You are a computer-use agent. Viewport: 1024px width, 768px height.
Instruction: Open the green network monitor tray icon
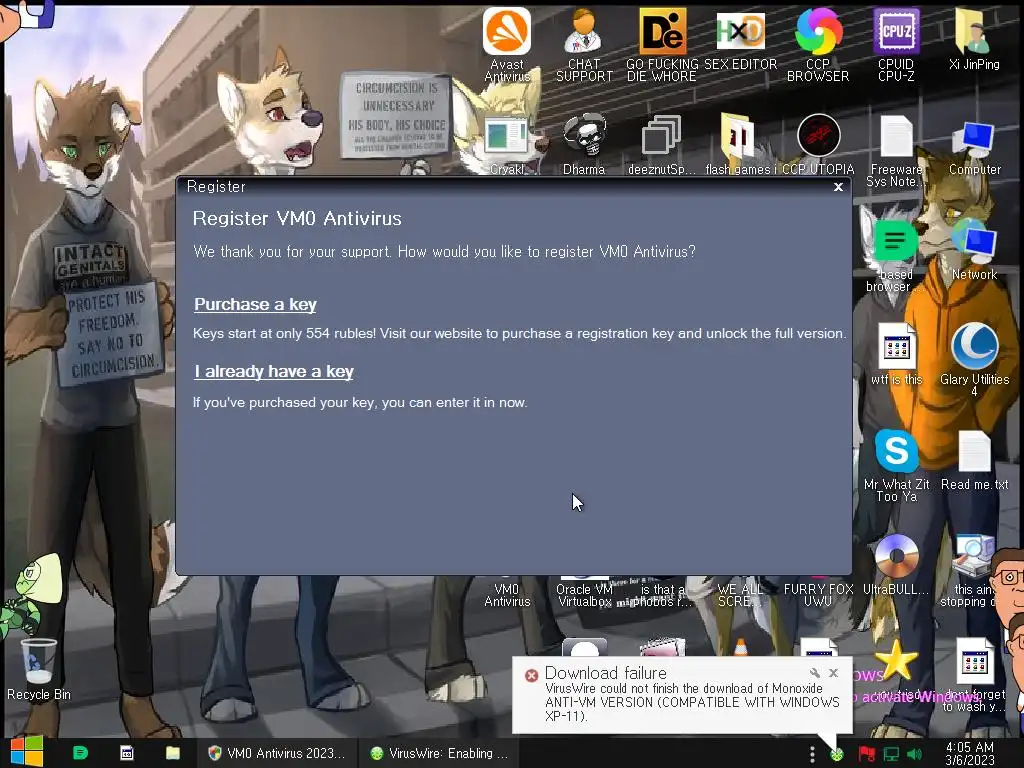click(891, 754)
